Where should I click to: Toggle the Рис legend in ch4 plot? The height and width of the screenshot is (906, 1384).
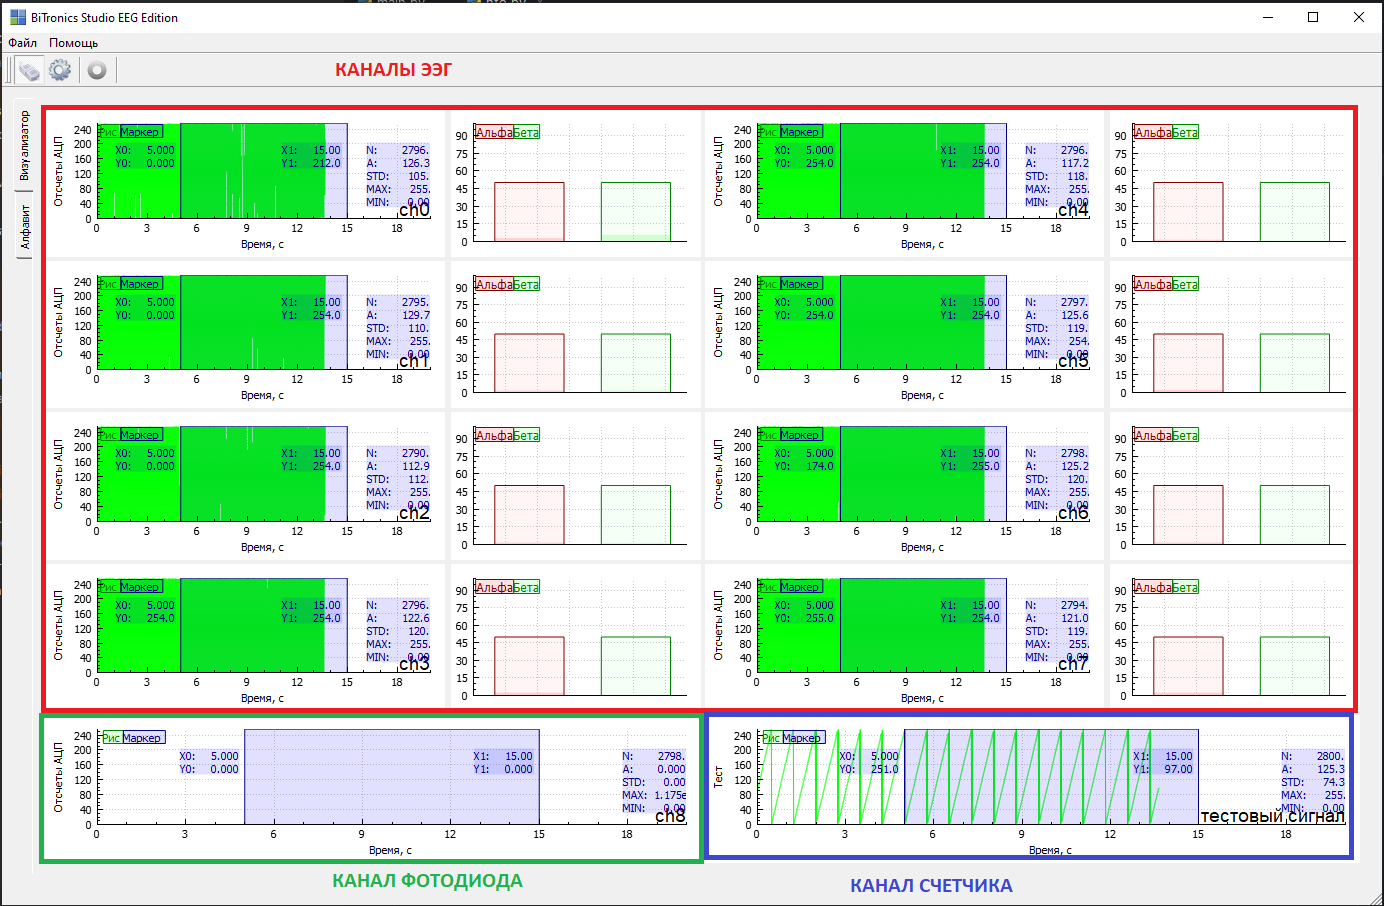(768, 132)
